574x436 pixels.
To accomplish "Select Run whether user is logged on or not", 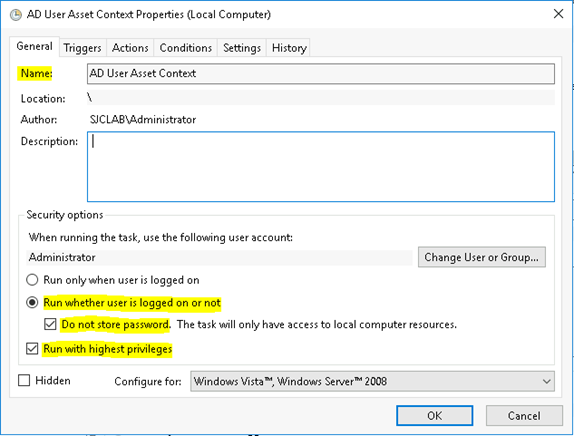I will (32, 303).
